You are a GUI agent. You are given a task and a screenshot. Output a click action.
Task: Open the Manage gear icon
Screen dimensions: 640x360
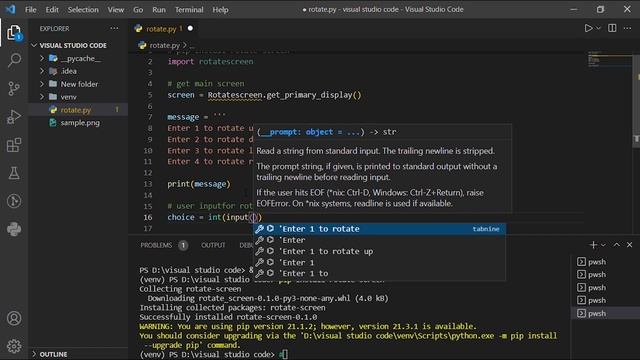14,346
